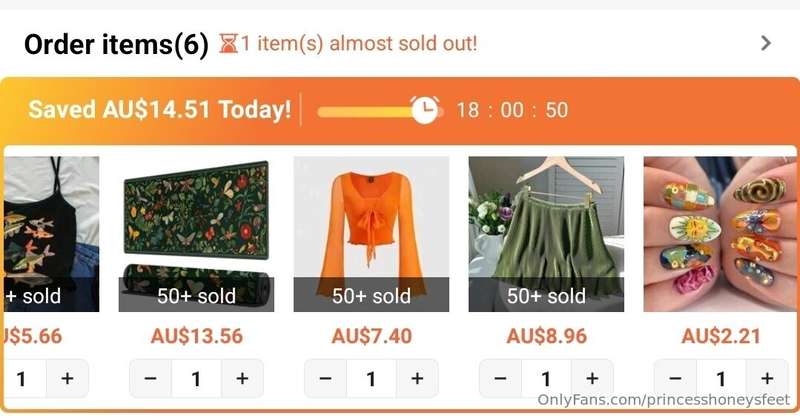The height and width of the screenshot is (418, 800).
Task: Click the hourglass almost sold out icon
Action: [229, 43]
